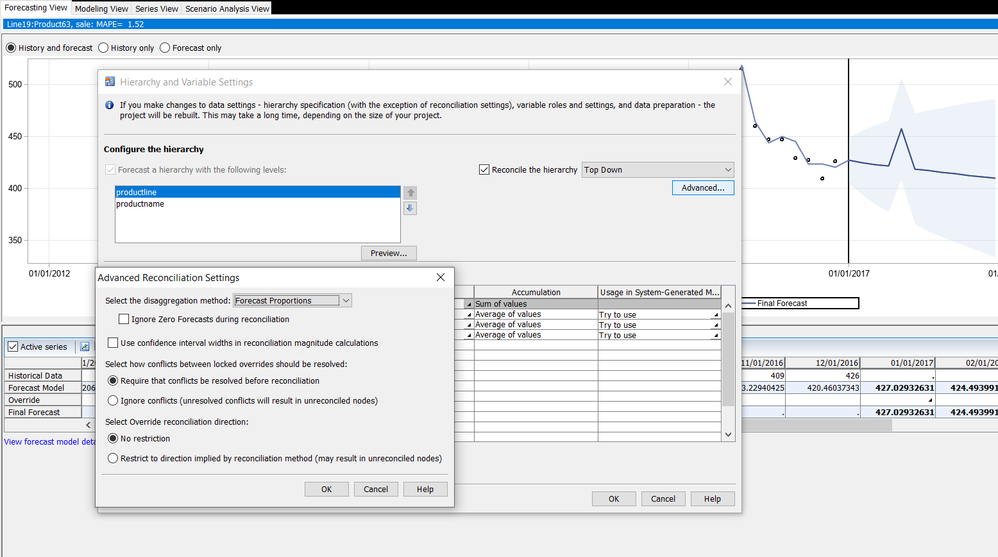Switch to Series View tab
This screenshot has height=557, width=998.
click(157, 9)
